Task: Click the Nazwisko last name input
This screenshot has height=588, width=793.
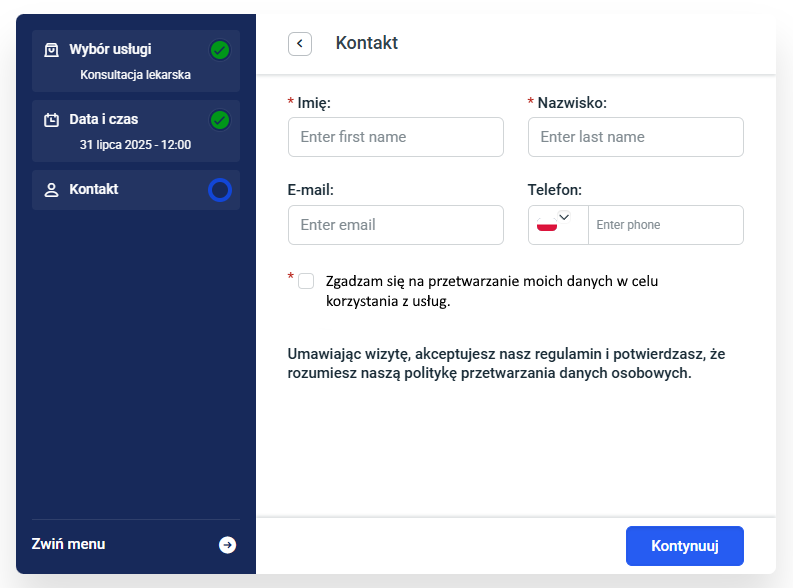Action: coord(636,137)
